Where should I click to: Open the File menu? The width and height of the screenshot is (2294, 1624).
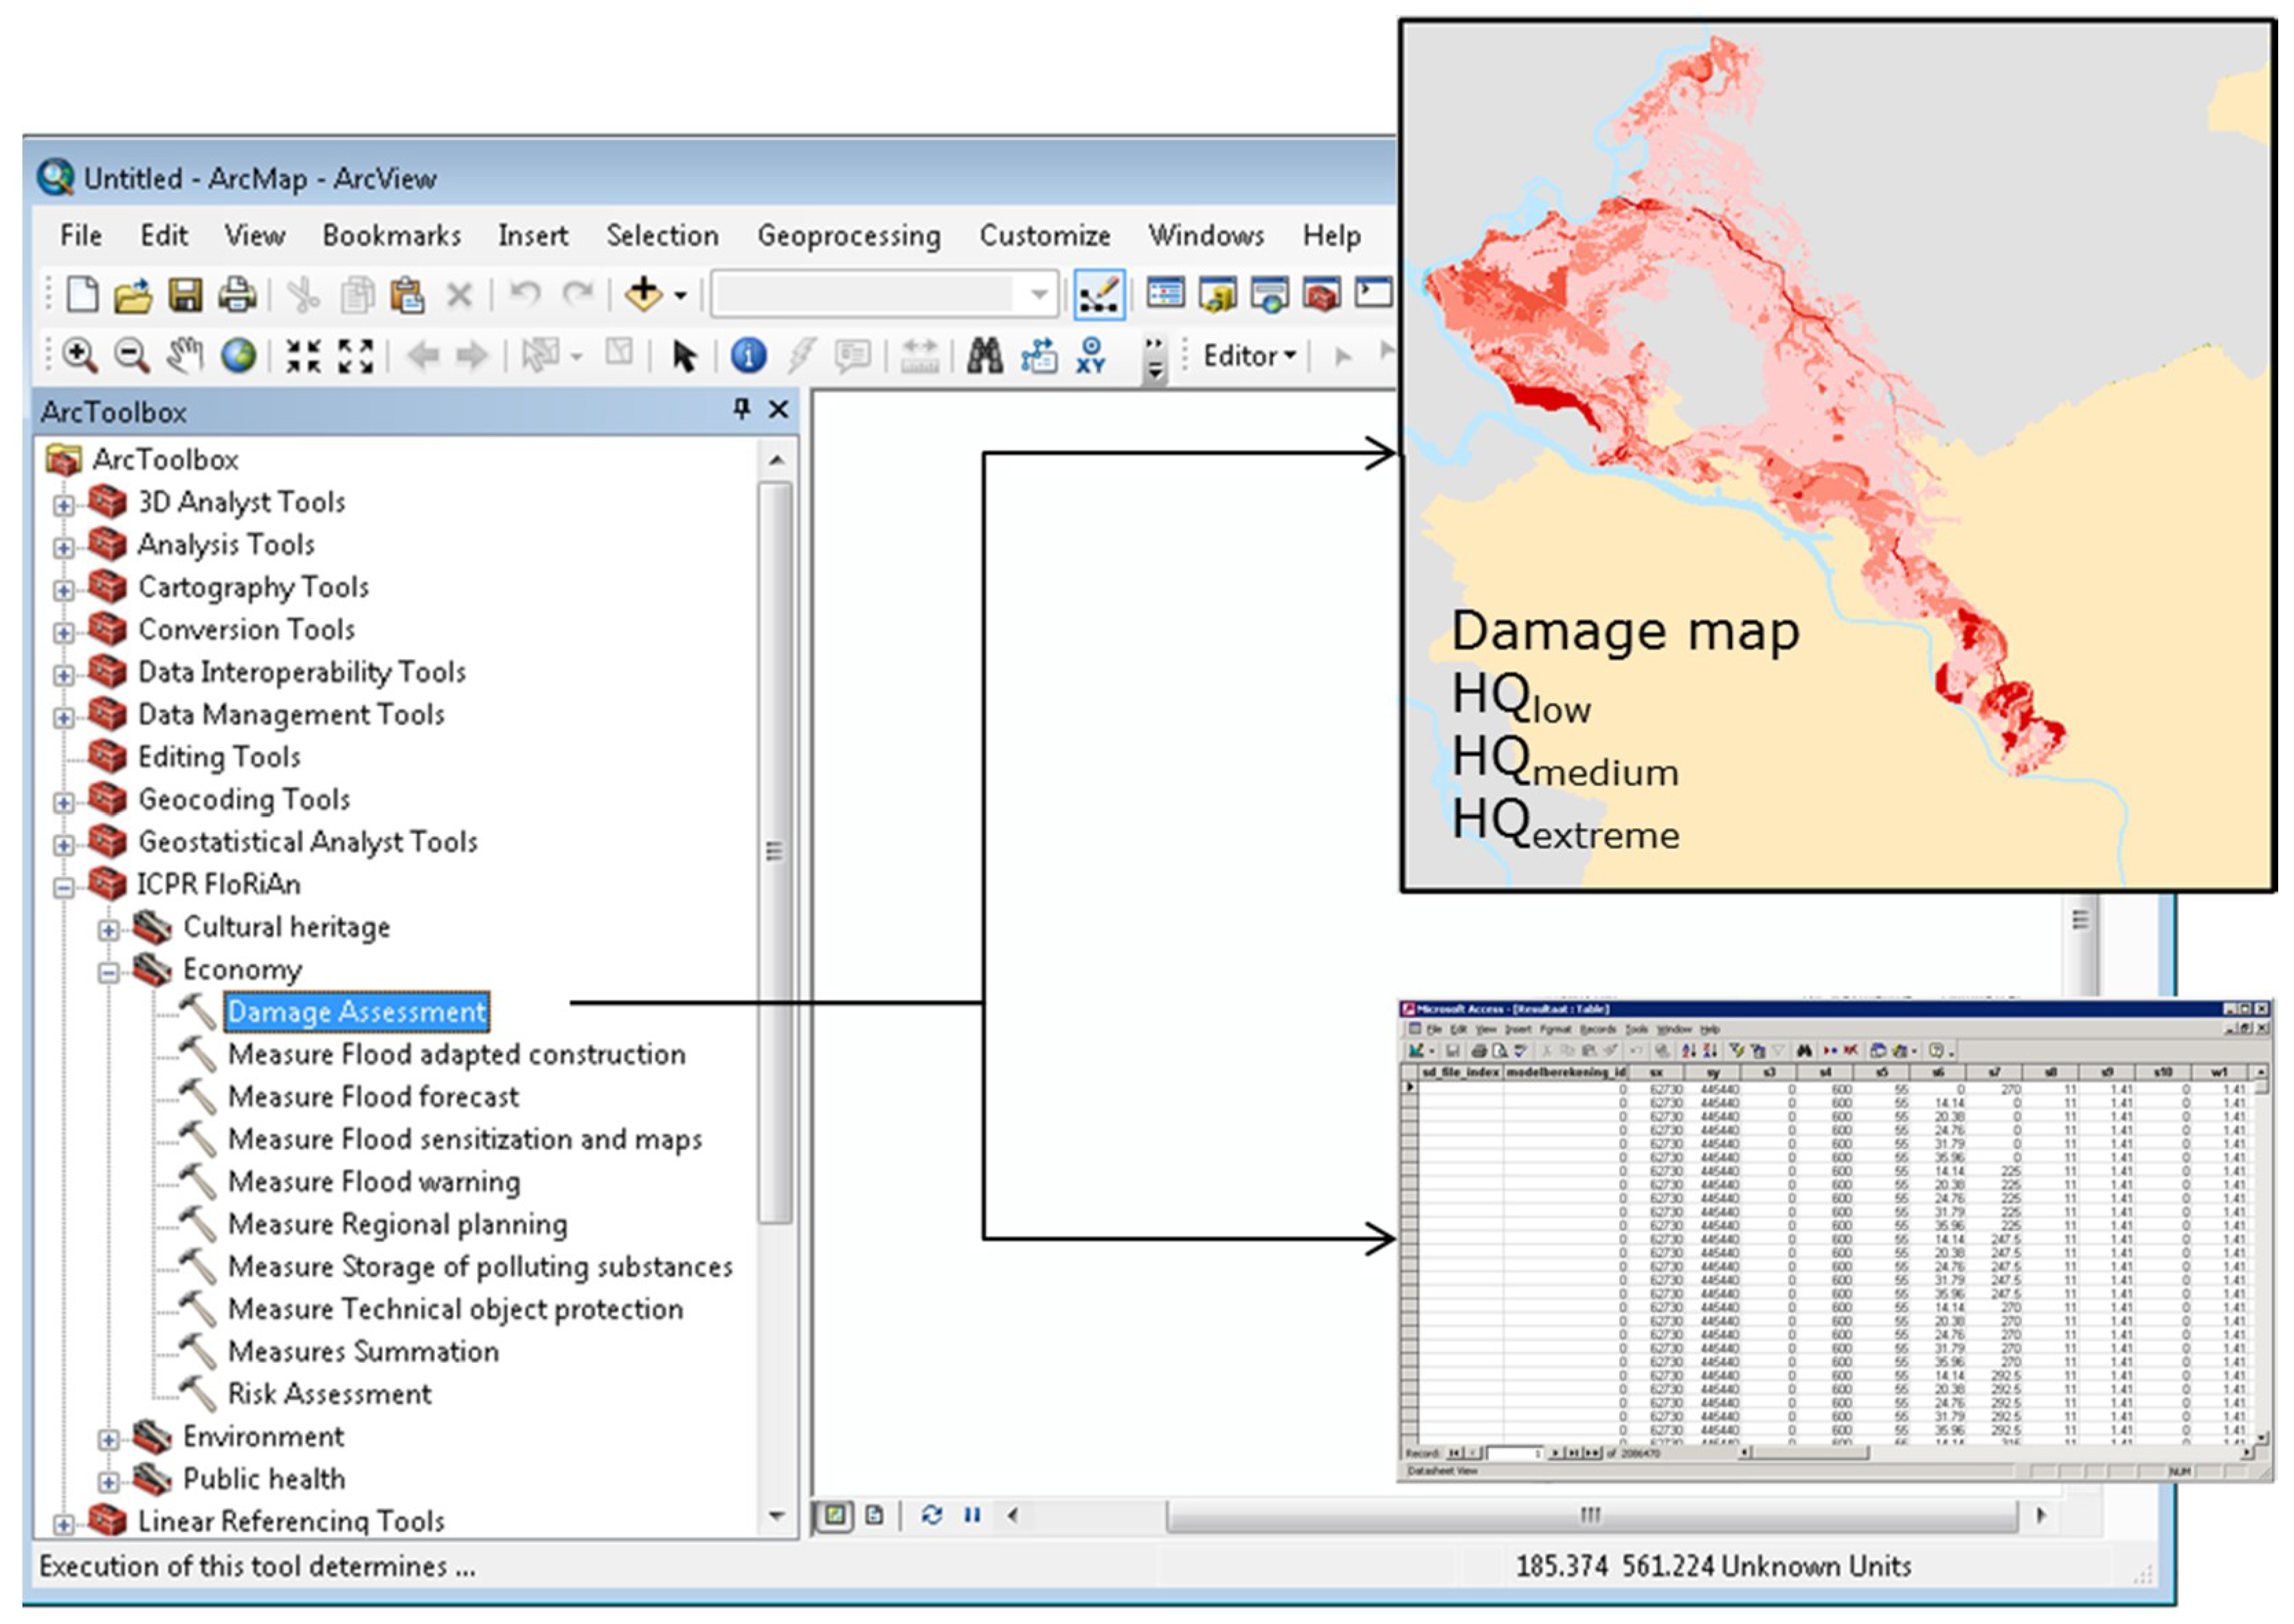coord(81,236)
